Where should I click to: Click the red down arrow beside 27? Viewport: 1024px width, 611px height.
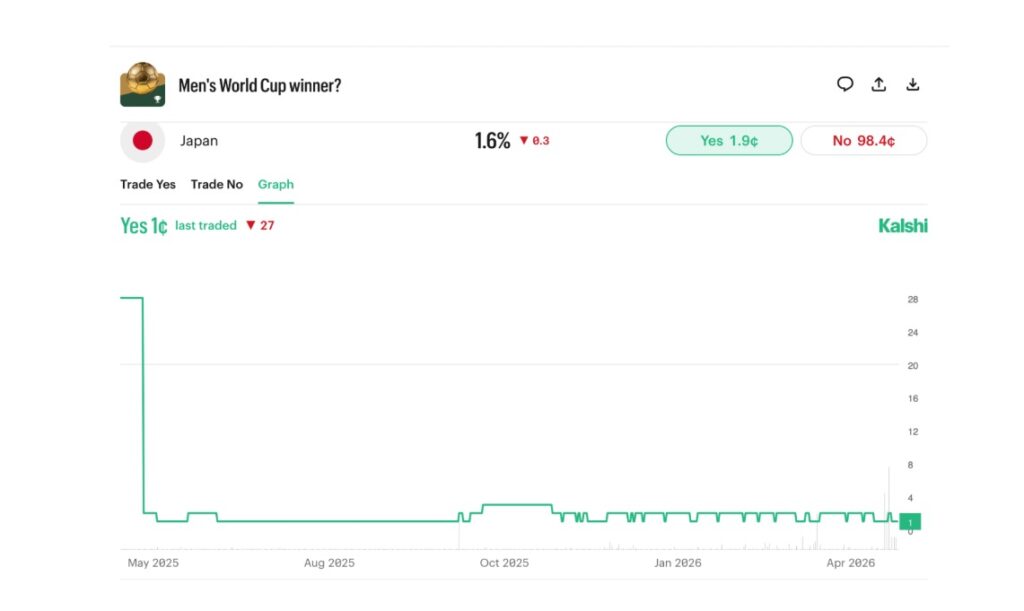tap(250, 226)
